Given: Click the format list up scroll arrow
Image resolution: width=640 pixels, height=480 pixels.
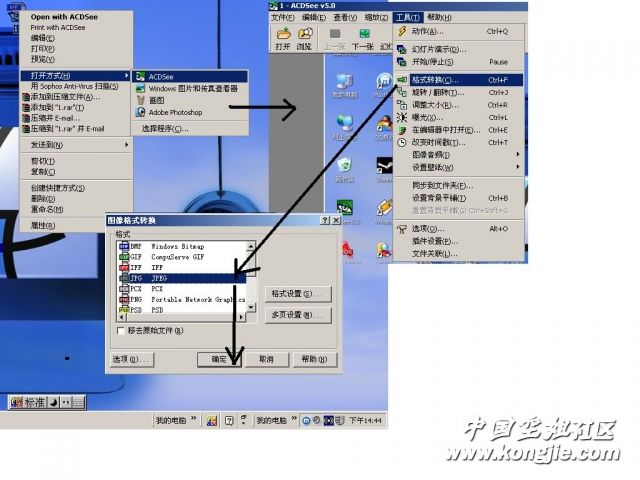Looking at the screenshot, I should coord(251,246).
